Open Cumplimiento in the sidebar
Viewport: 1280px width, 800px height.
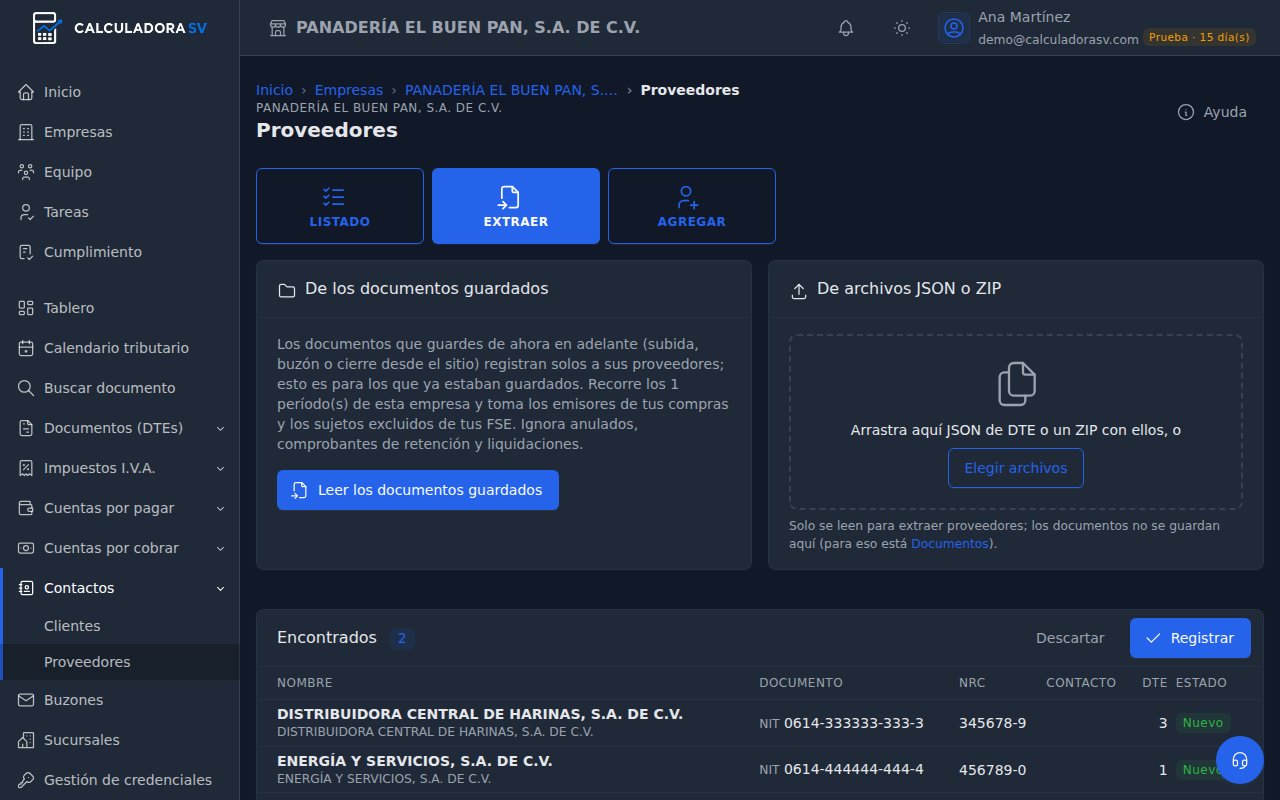(x=120, y=252)
